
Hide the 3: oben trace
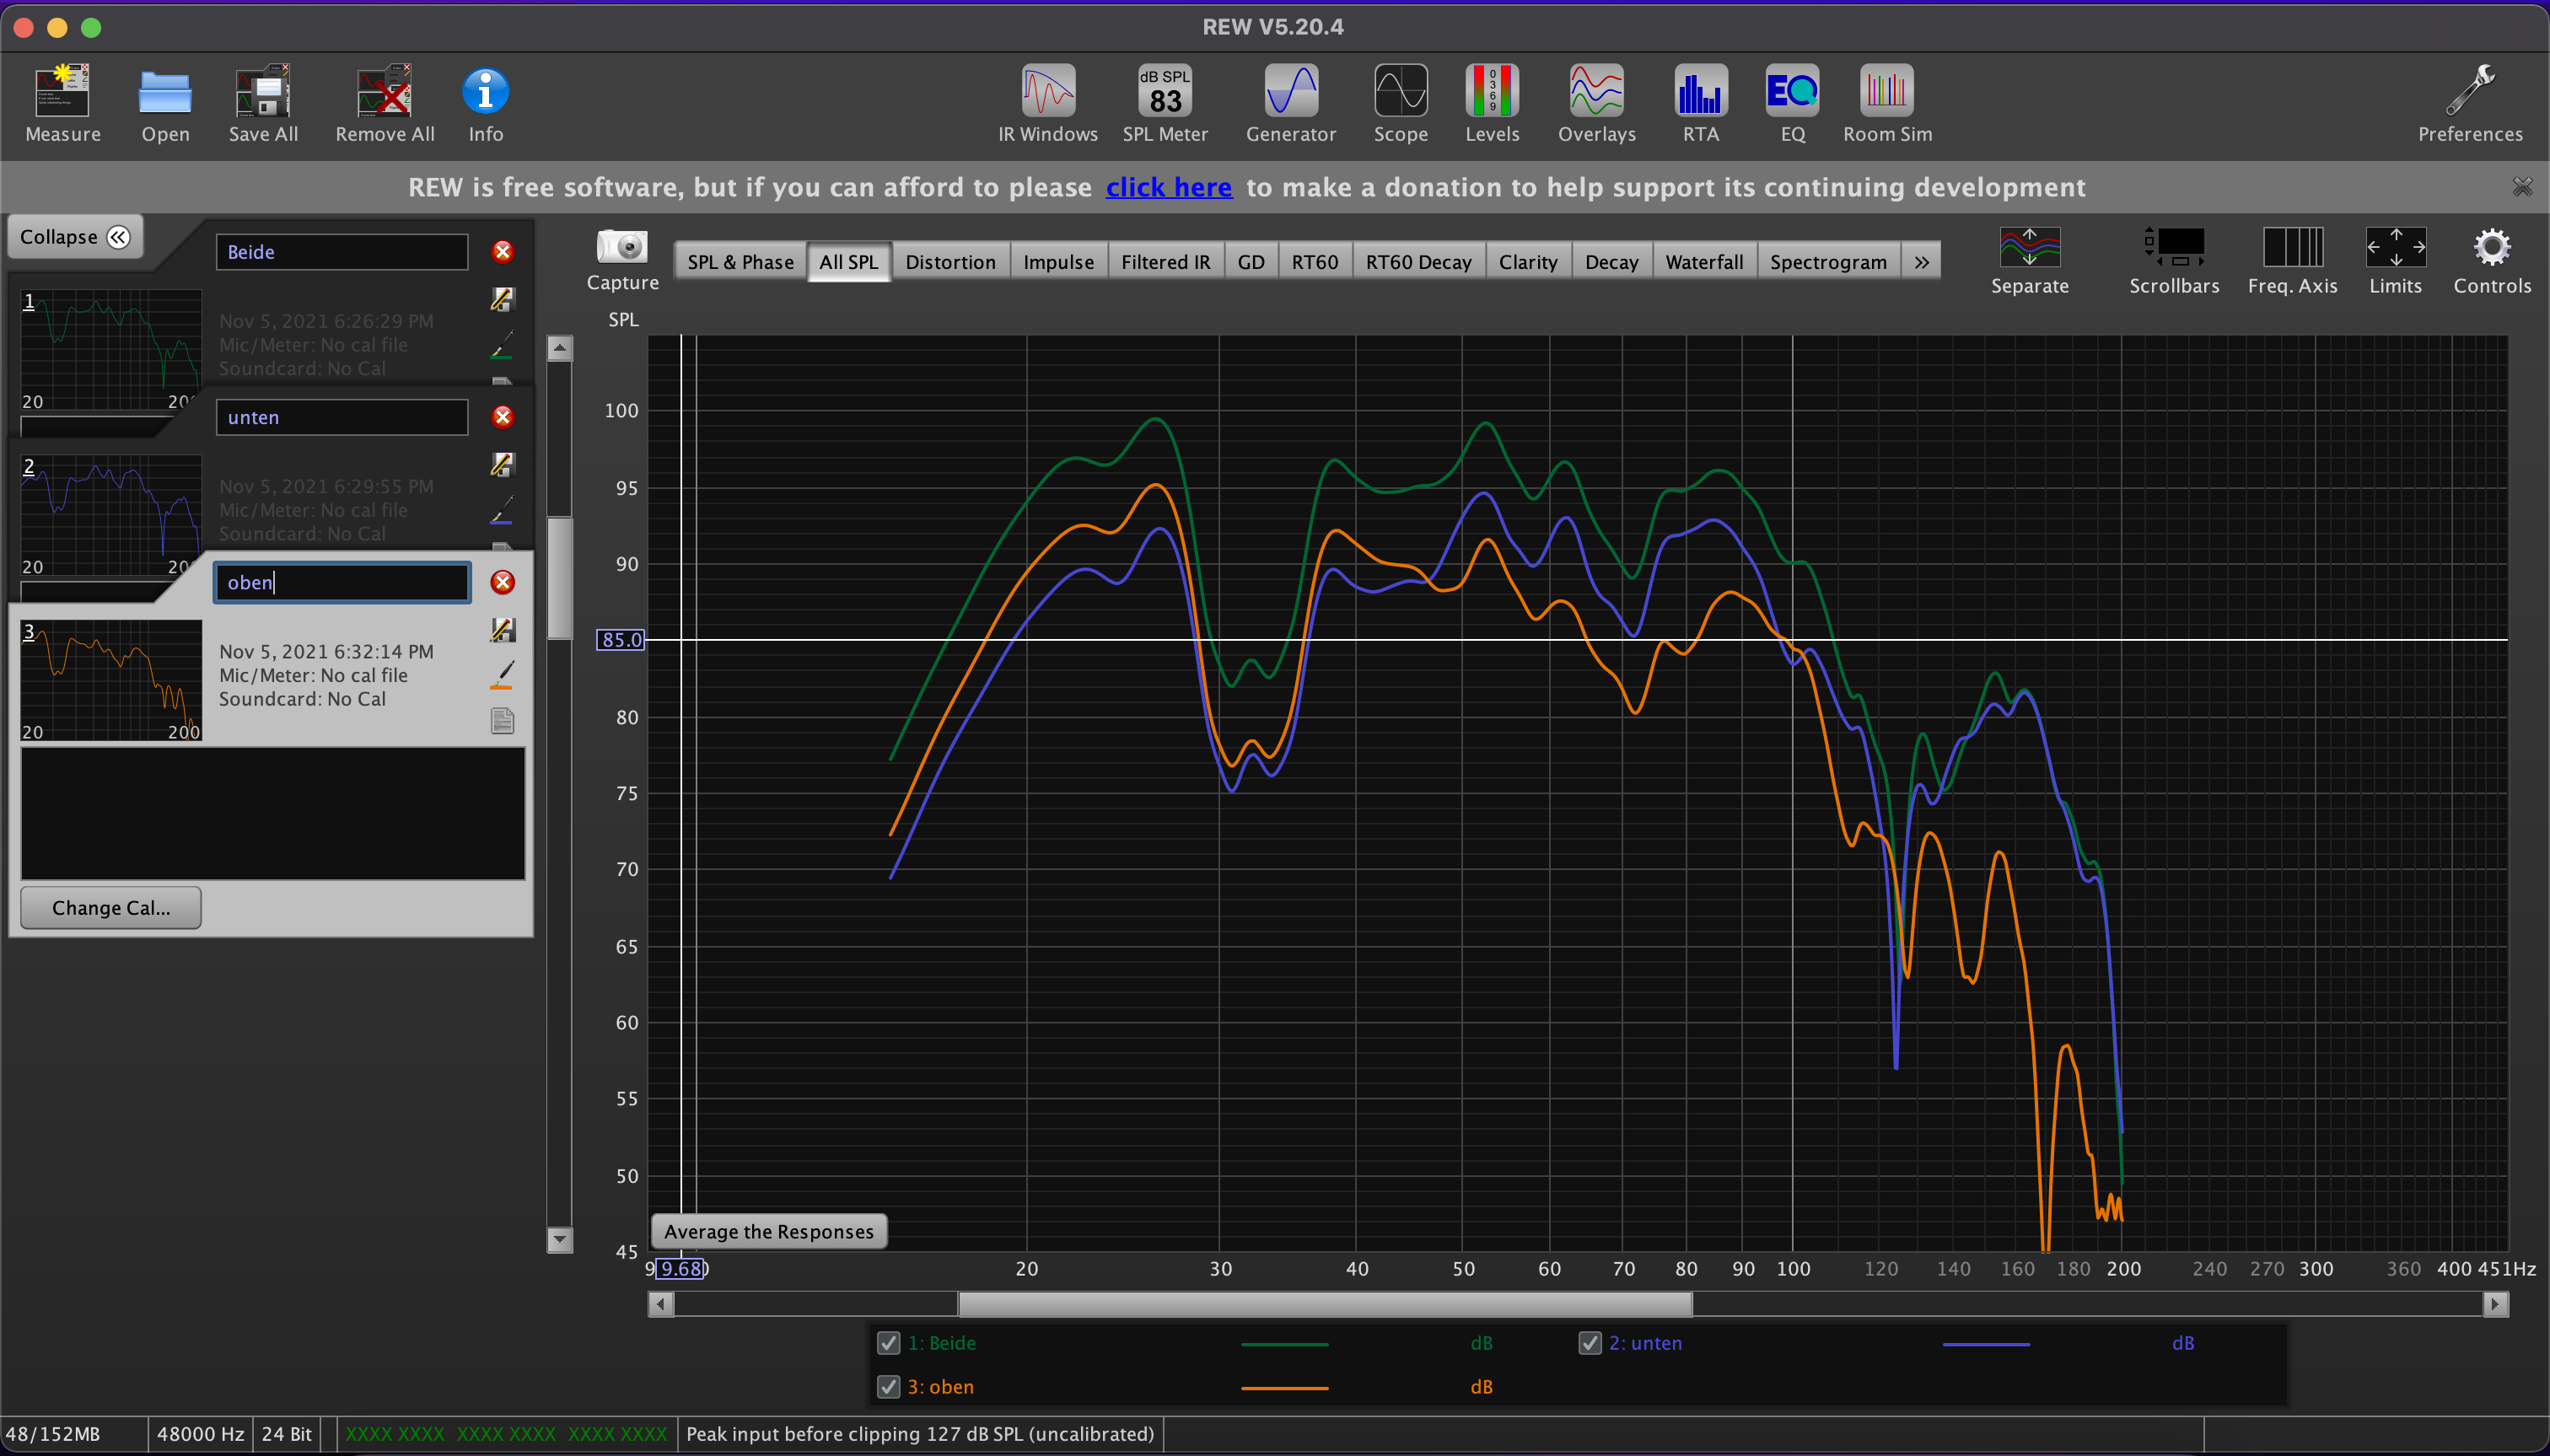[888, 1387]
